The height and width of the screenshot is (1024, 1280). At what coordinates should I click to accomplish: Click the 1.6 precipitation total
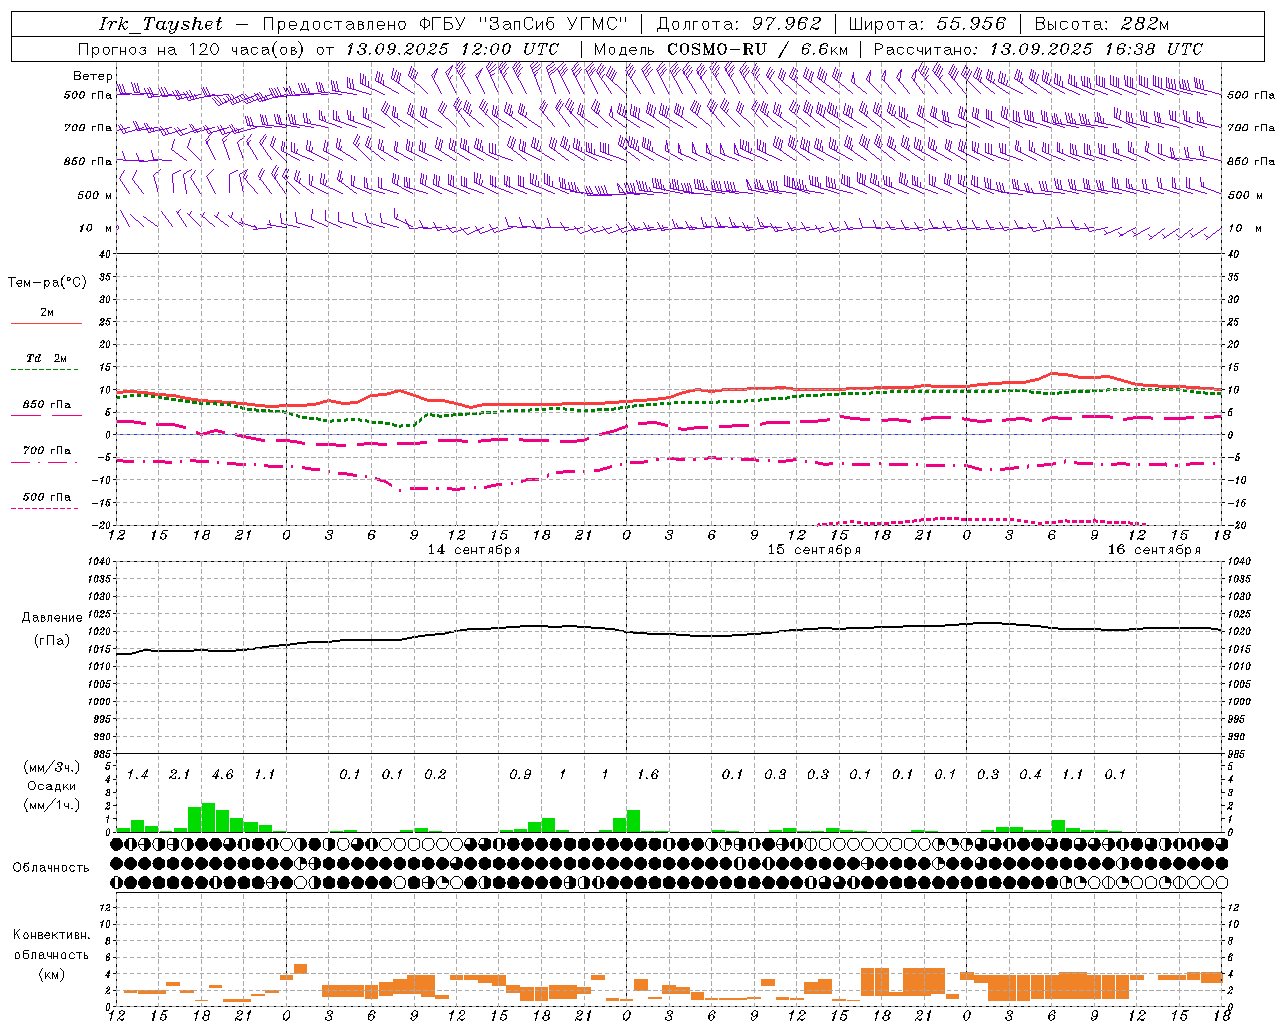pyautogui.click(x=647, y=775)
